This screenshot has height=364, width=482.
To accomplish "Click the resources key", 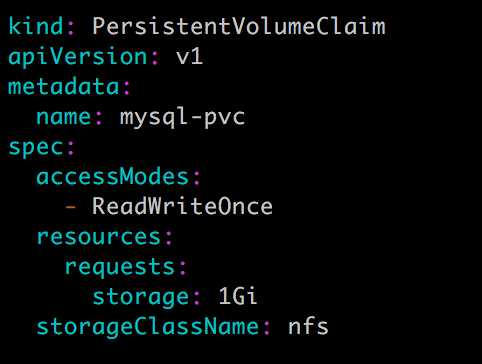I will click(99, 237).
